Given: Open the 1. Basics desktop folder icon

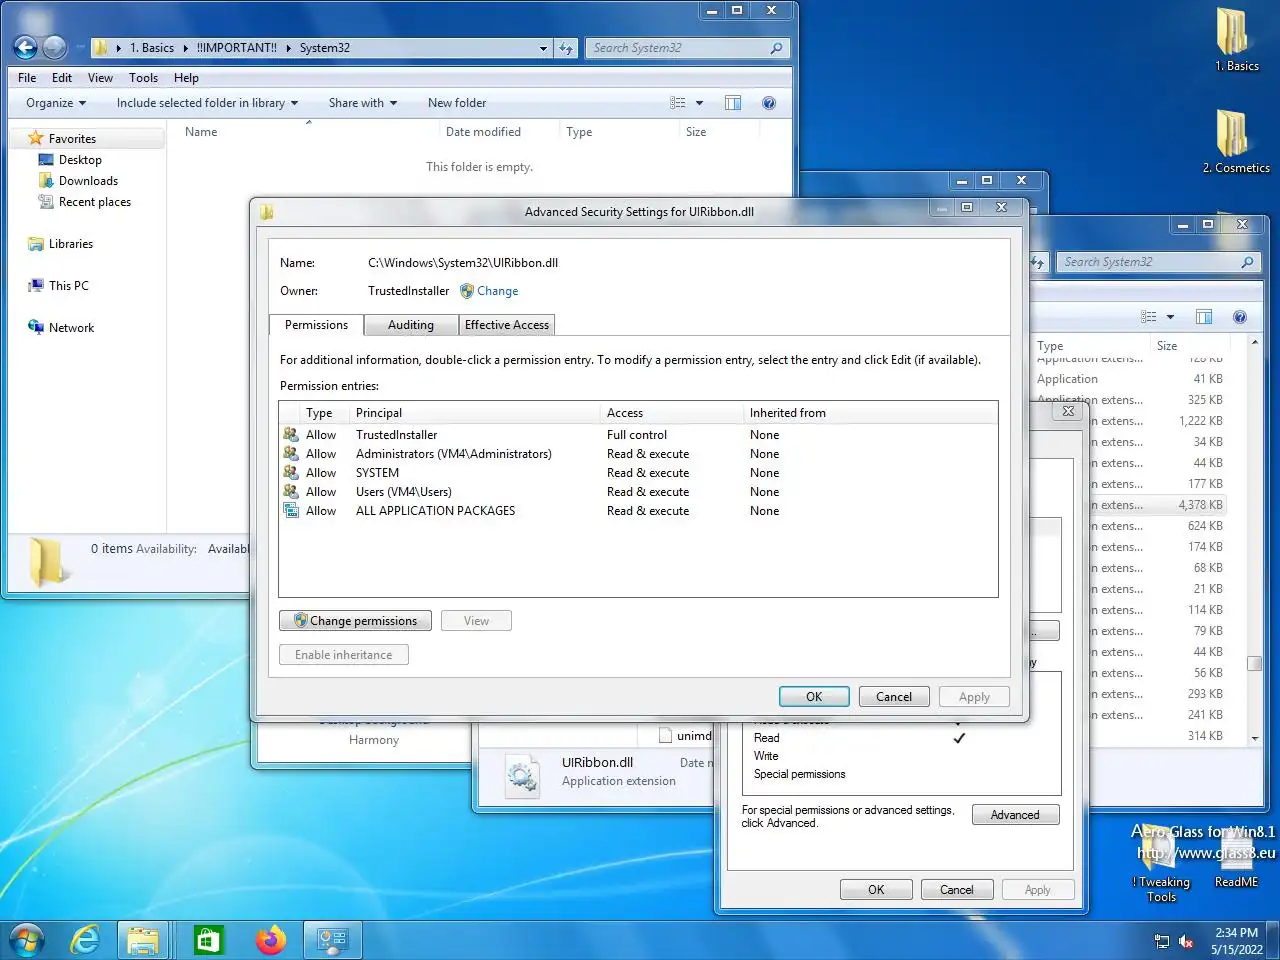Looking at the screenshot, I should click(1237, 40).
